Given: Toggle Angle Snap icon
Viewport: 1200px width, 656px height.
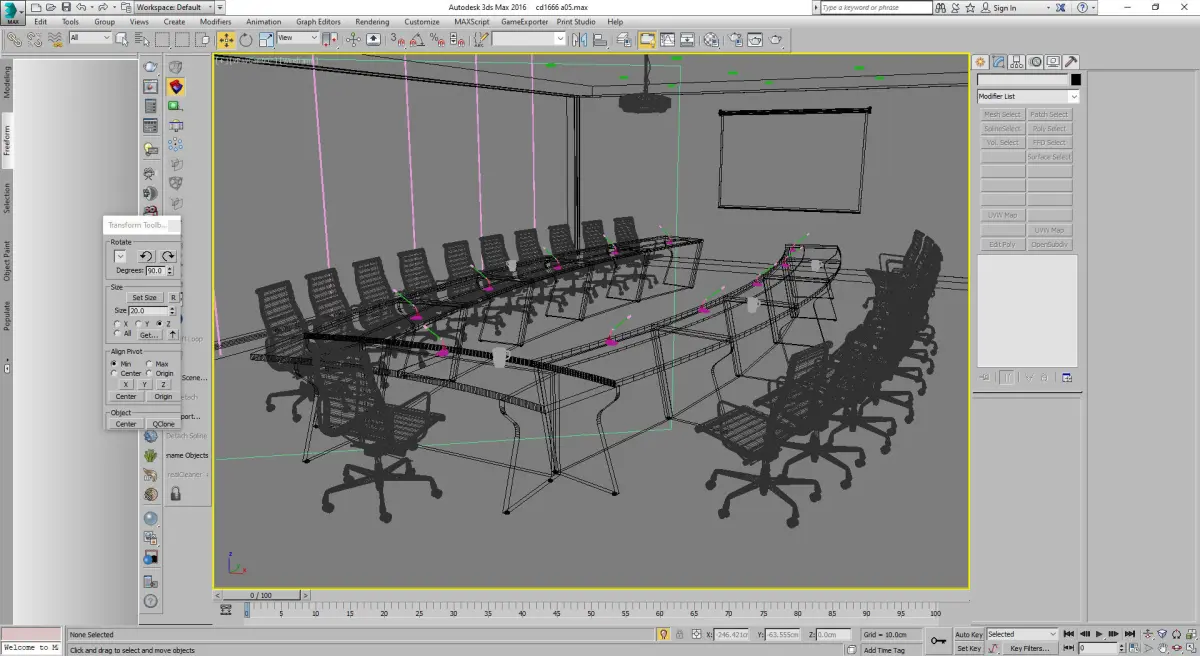Looking at the screenshot, I should point(417,40).
